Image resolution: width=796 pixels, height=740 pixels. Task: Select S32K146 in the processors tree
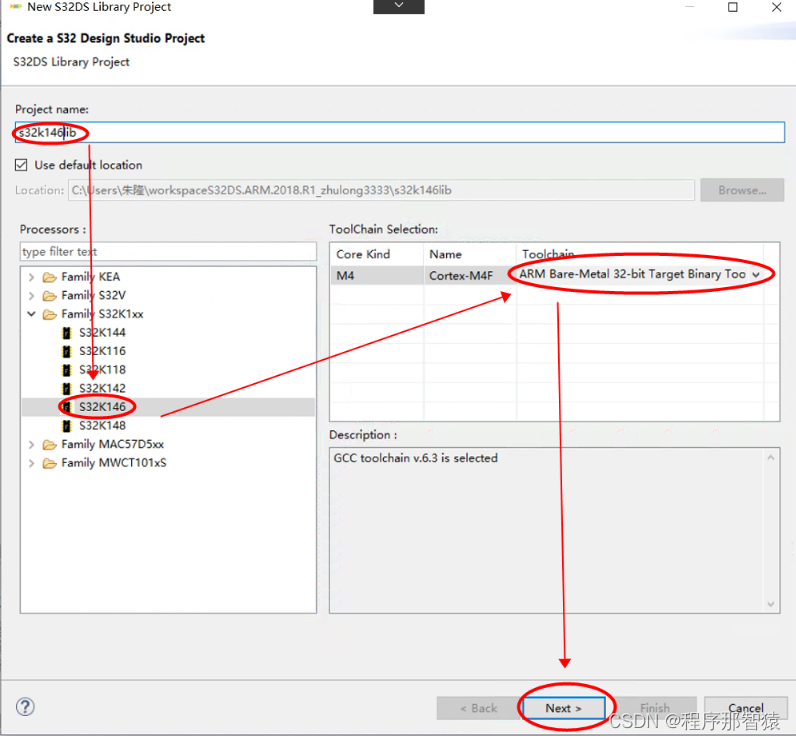click(102, 407)
